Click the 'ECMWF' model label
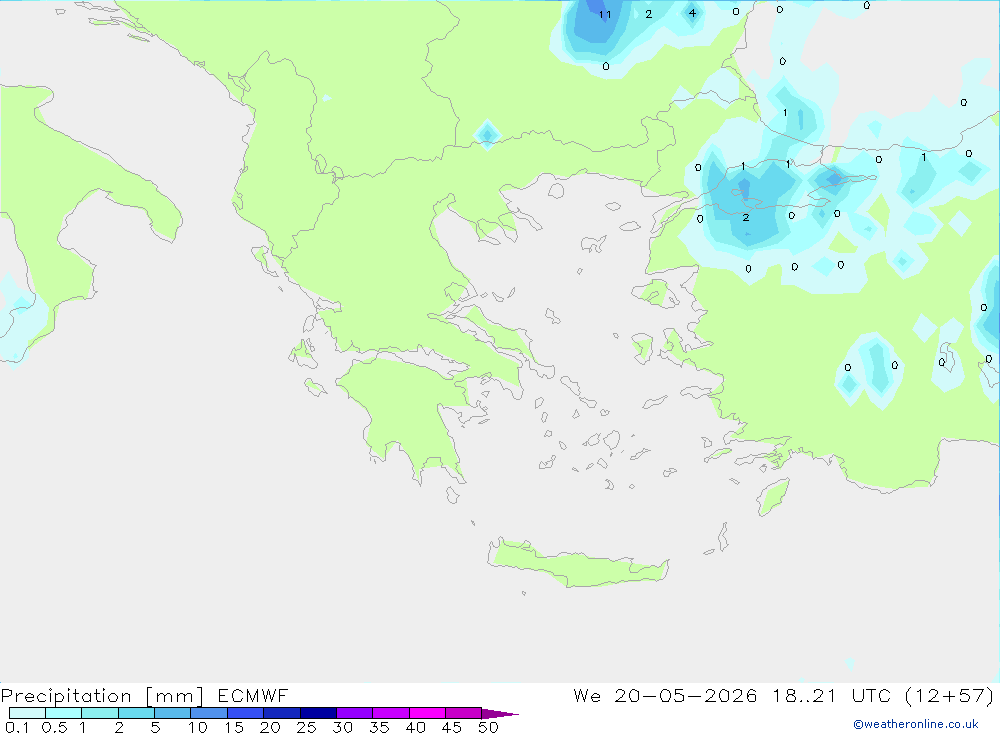Screen dimensions: 1000x733 click(x=253, y=695)
